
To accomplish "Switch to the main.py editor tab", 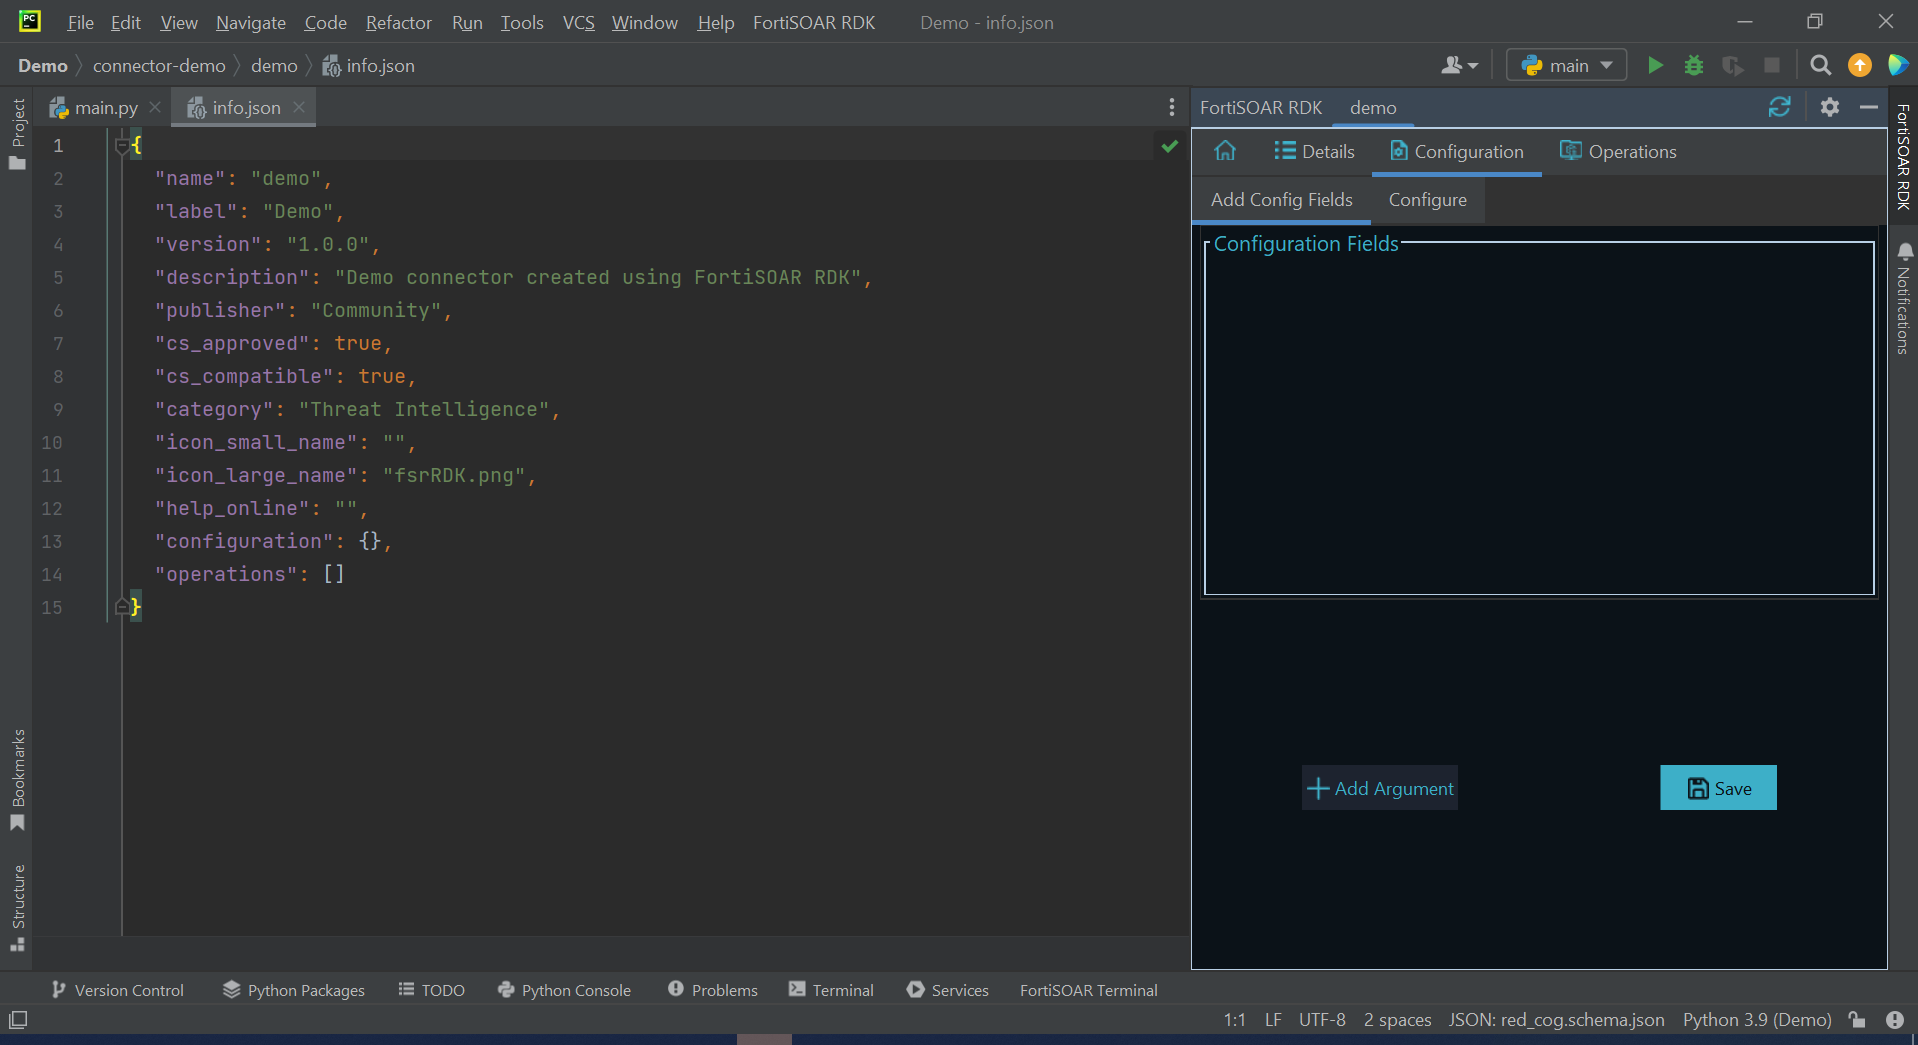I will pos(105,108).
